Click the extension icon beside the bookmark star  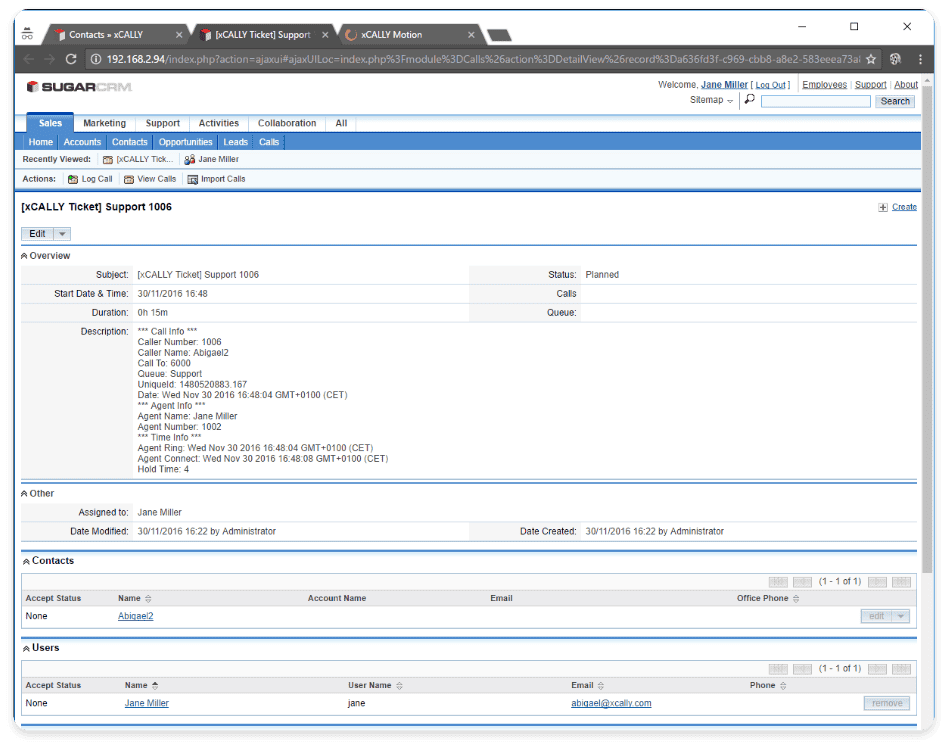(895, 59)
